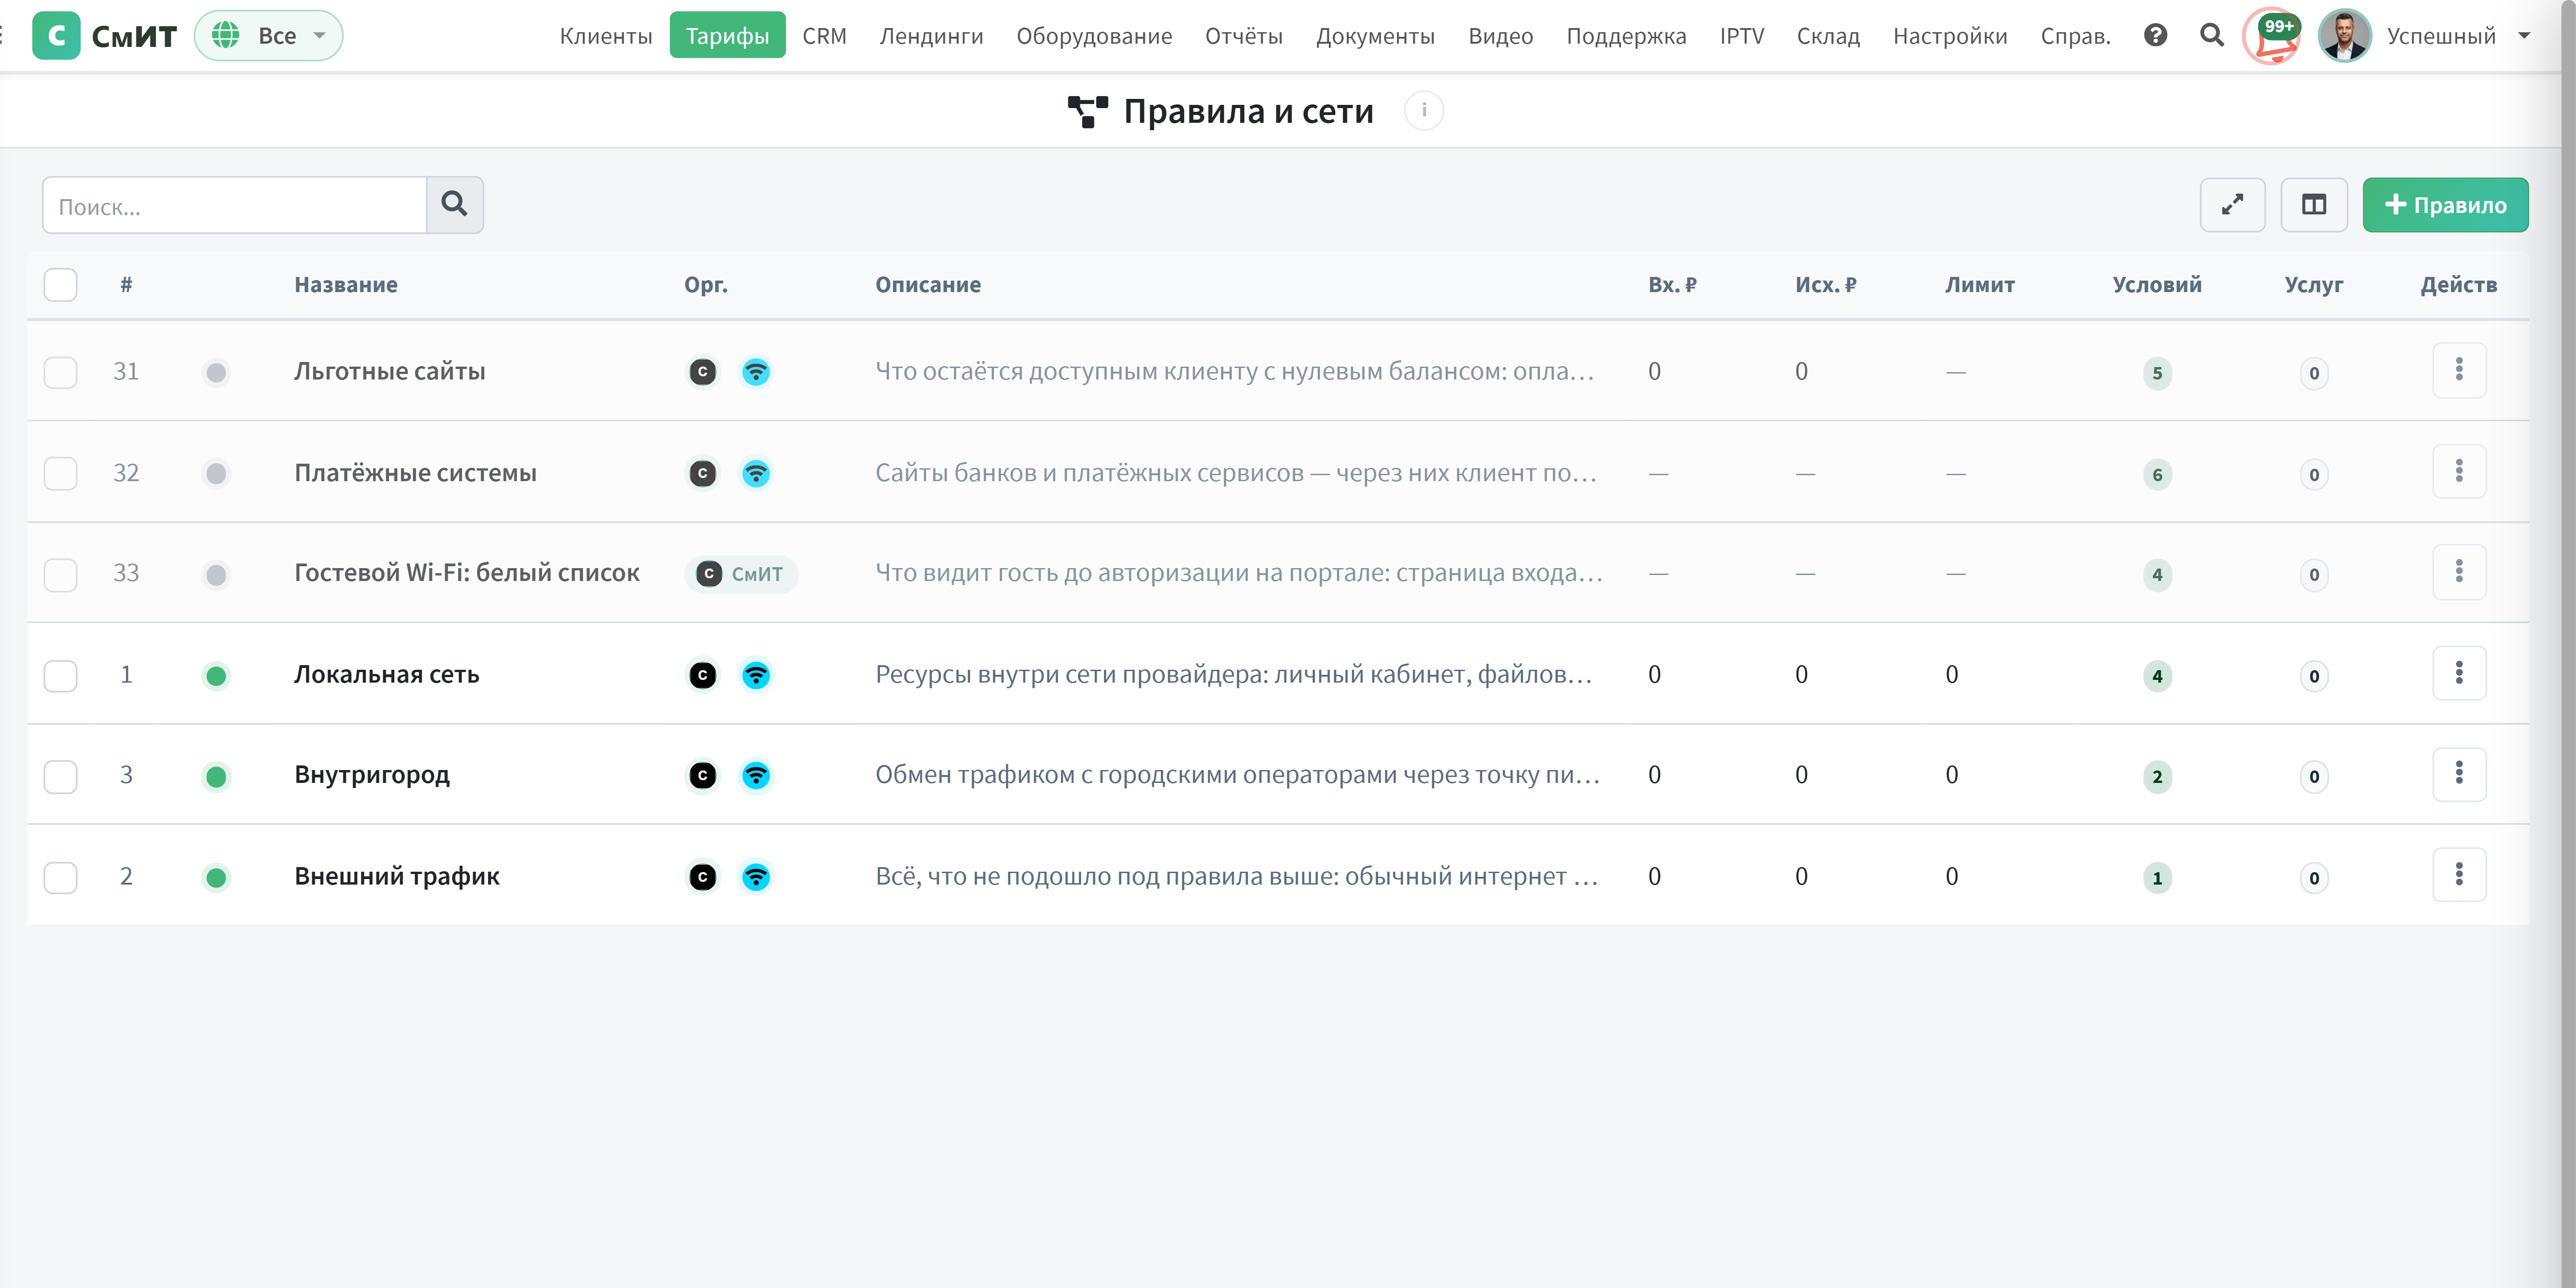
Task: Click the conditions count badge 6 for Платёжные системы
Action: point(2157,475)
